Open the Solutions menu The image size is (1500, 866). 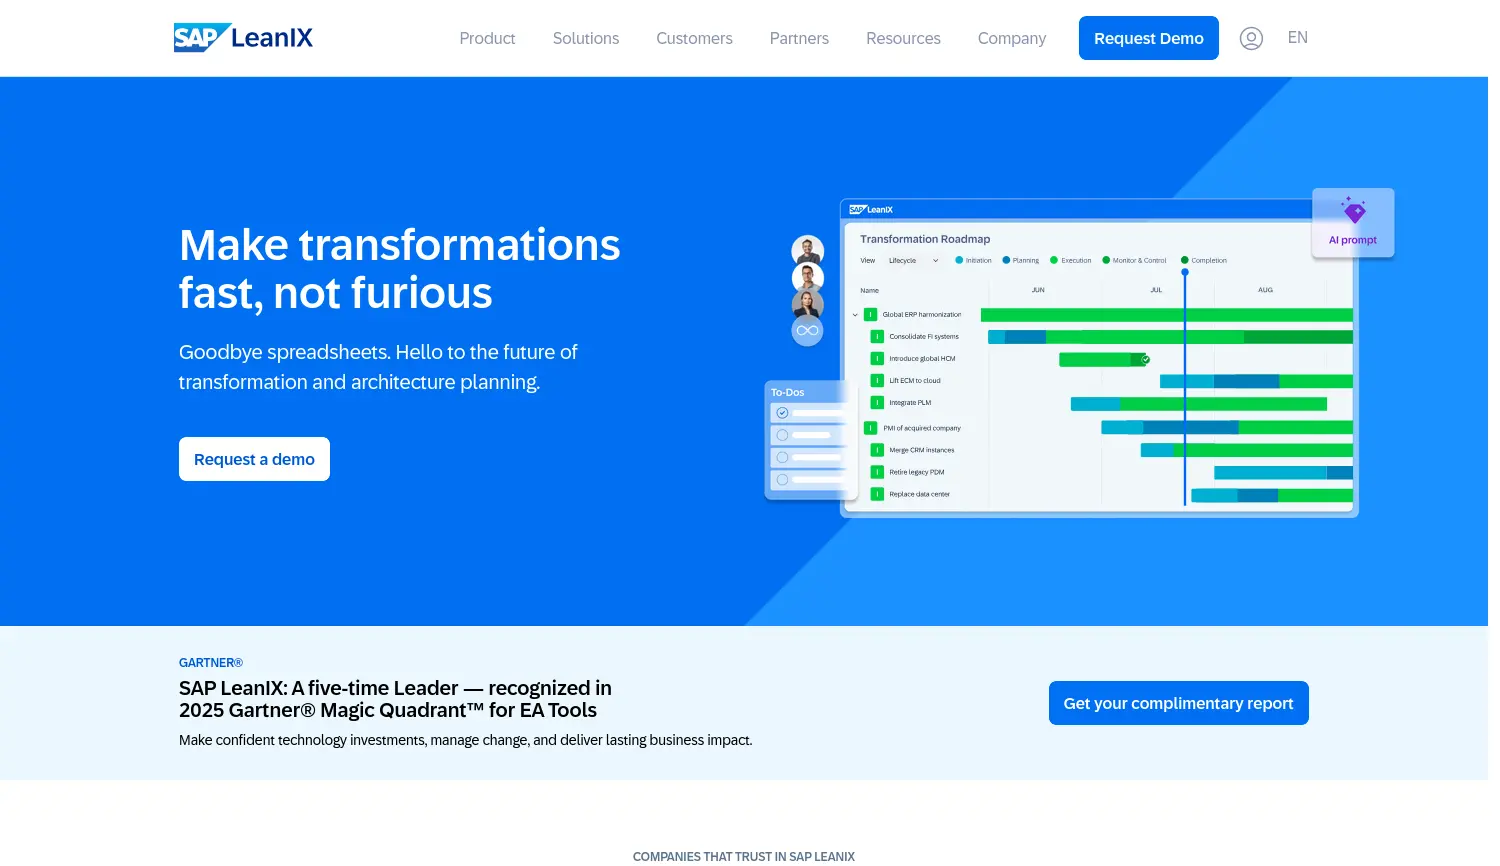(x=586, y=38)
